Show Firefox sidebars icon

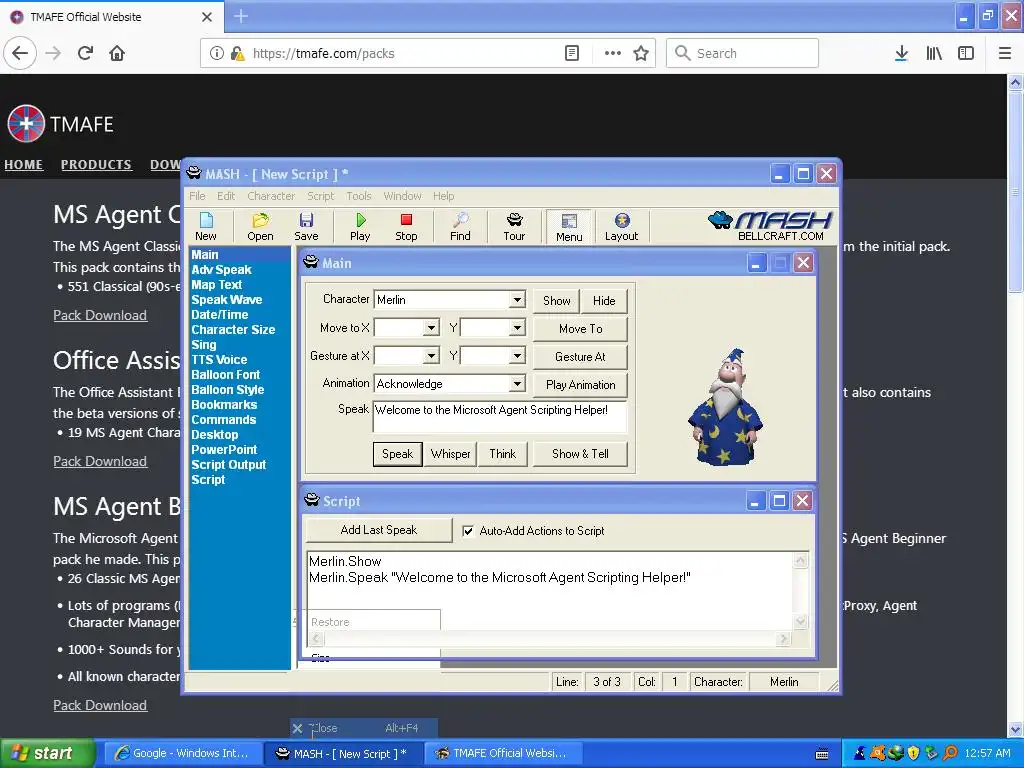pyautogui.click(x=966, y=53)
